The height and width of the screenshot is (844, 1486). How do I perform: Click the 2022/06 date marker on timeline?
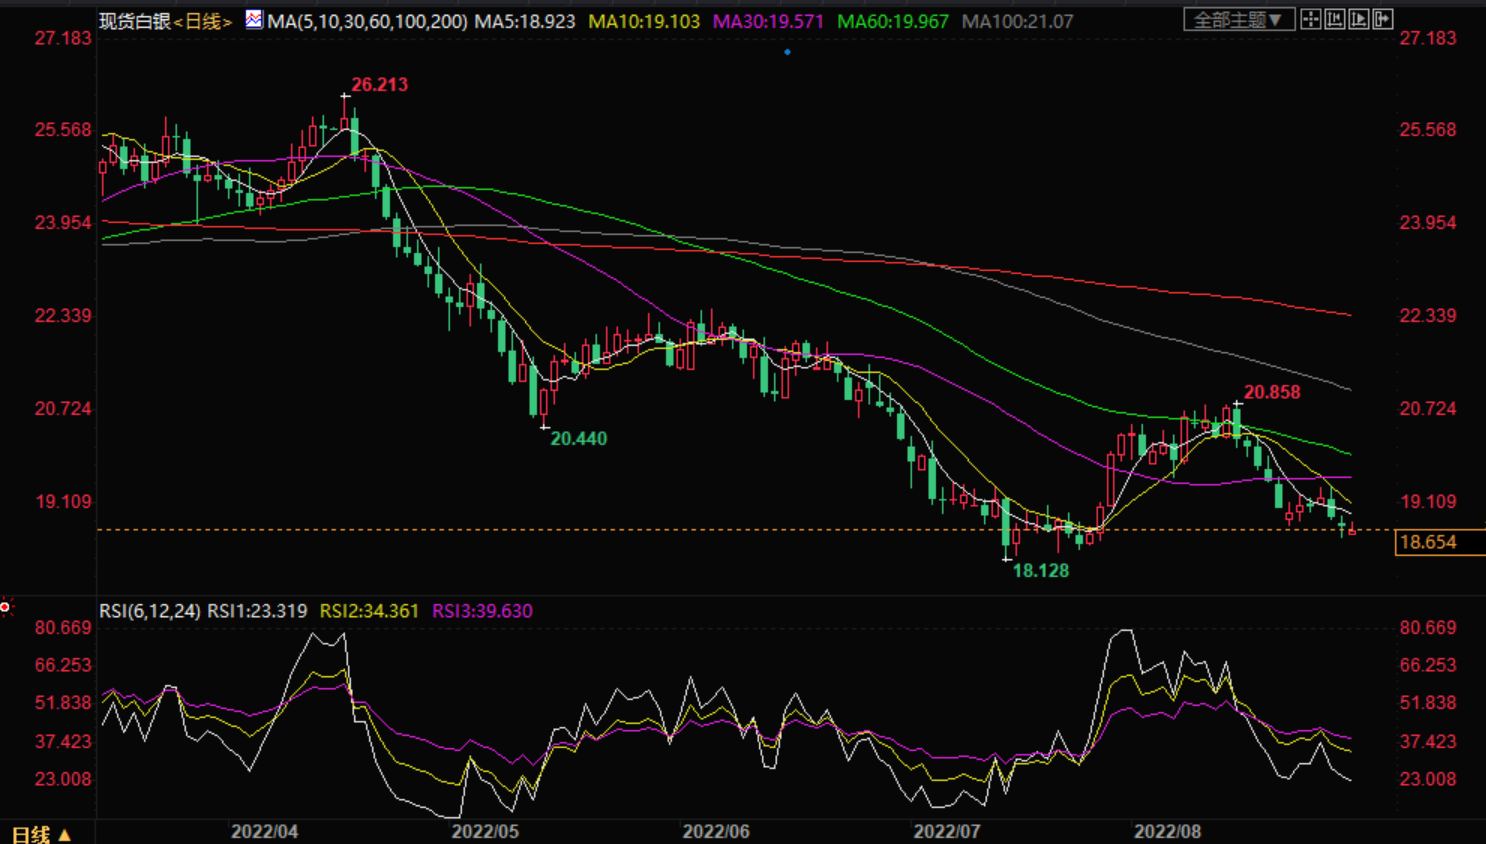(x=716, y=831)
